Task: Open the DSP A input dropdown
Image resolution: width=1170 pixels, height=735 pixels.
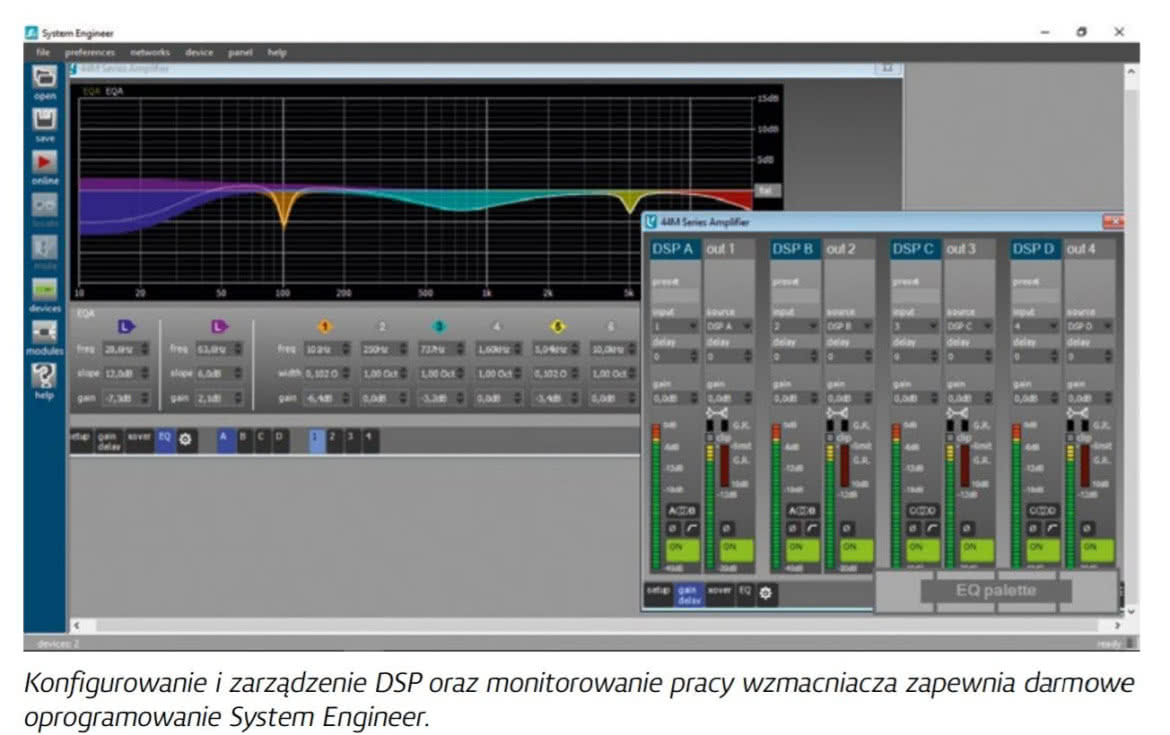Action: (x=675, y=327)
